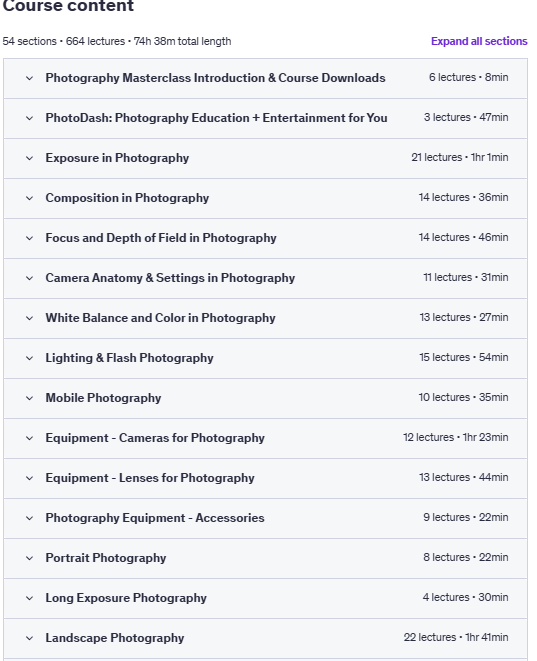The height and width of the screenshot is (661, 537).
Task: Click the Mobile Photography section title
Action: click(x=103, y=398)
